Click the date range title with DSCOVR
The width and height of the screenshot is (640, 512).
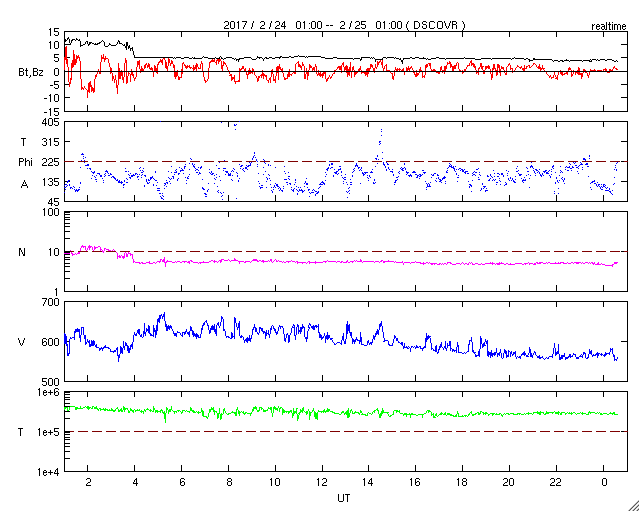(344, 25)
